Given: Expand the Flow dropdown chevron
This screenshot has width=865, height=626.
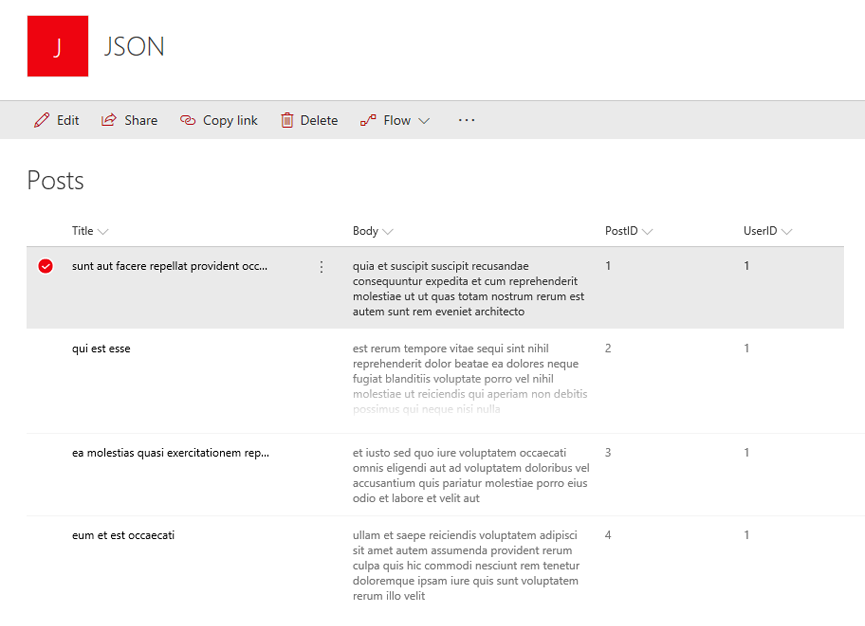Looking at the screenshot, I should pos(424,121).
